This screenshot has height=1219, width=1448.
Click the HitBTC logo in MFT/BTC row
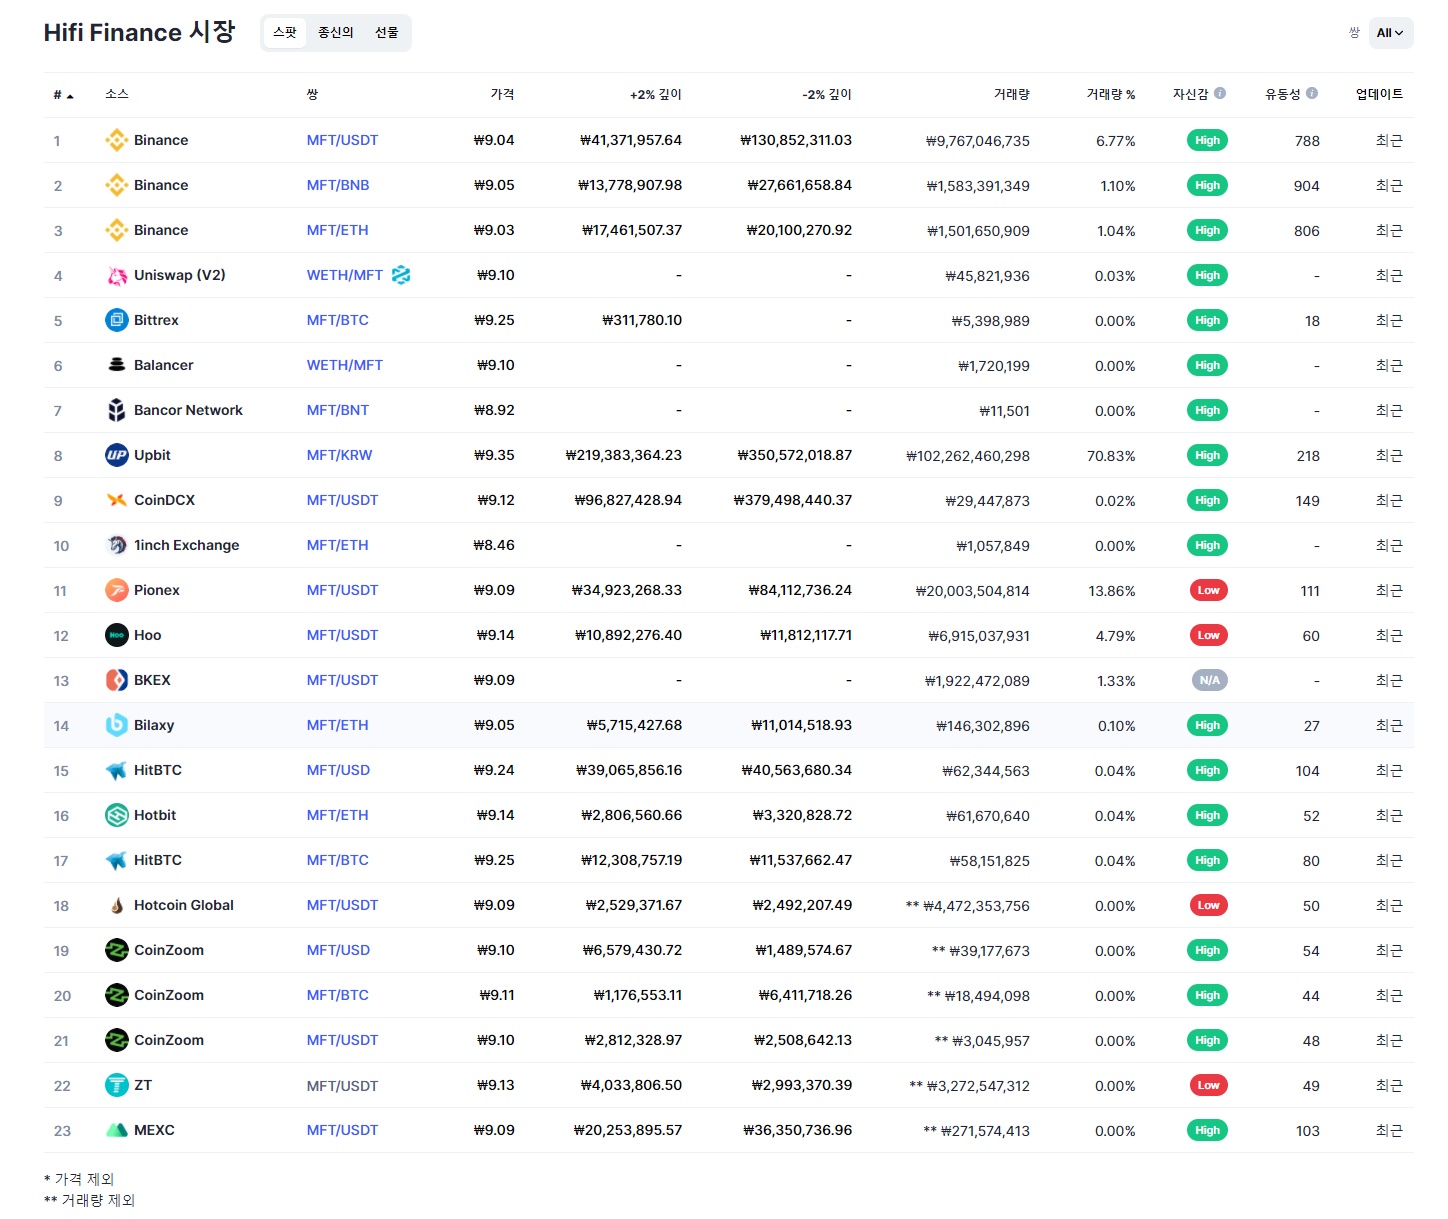pos(117,860)
